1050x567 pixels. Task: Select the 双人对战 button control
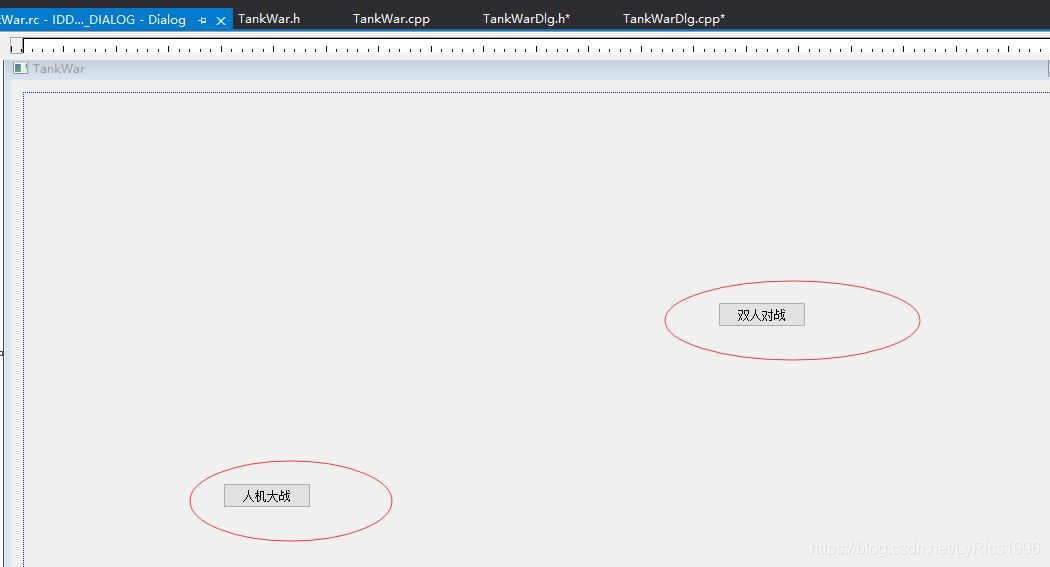(x=761, y=315)
